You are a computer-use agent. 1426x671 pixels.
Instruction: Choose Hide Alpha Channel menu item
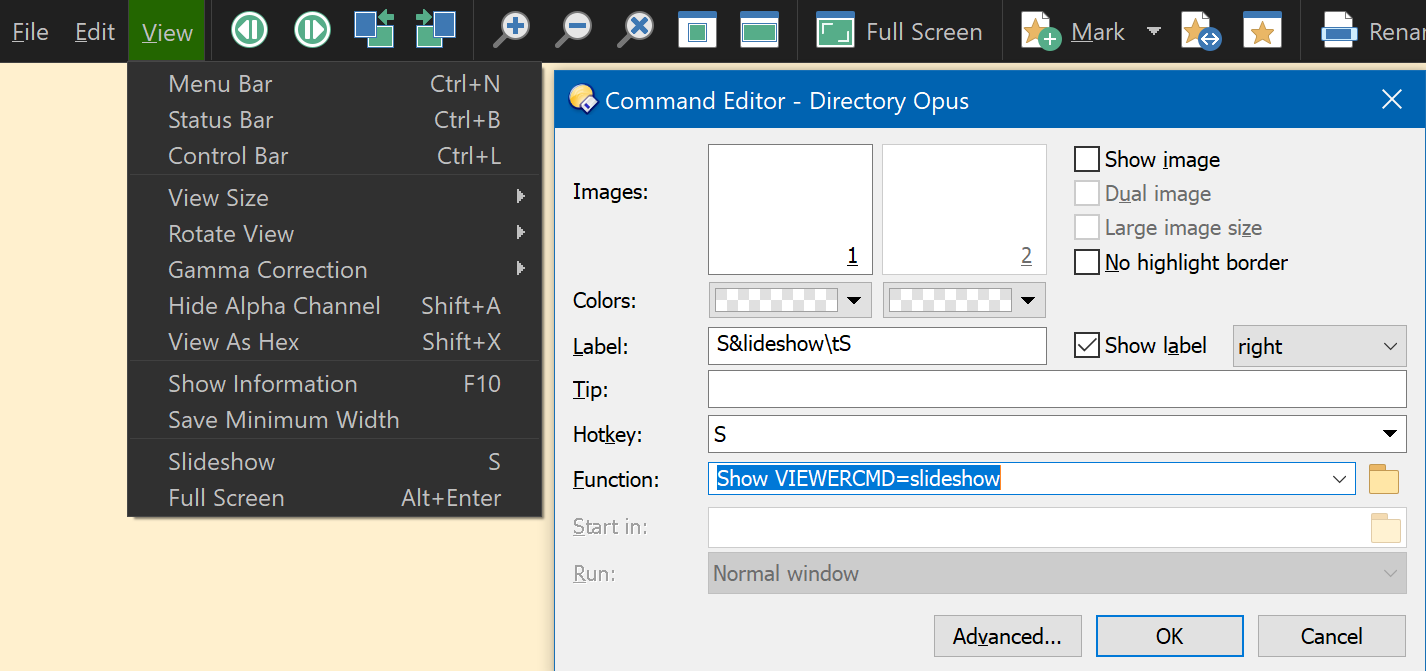click(x=335, y=306)
